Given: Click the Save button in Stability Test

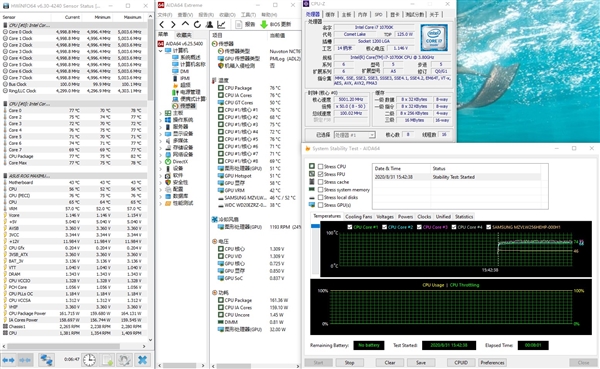Looking at the screenshot, I should [x=421, y=362].
